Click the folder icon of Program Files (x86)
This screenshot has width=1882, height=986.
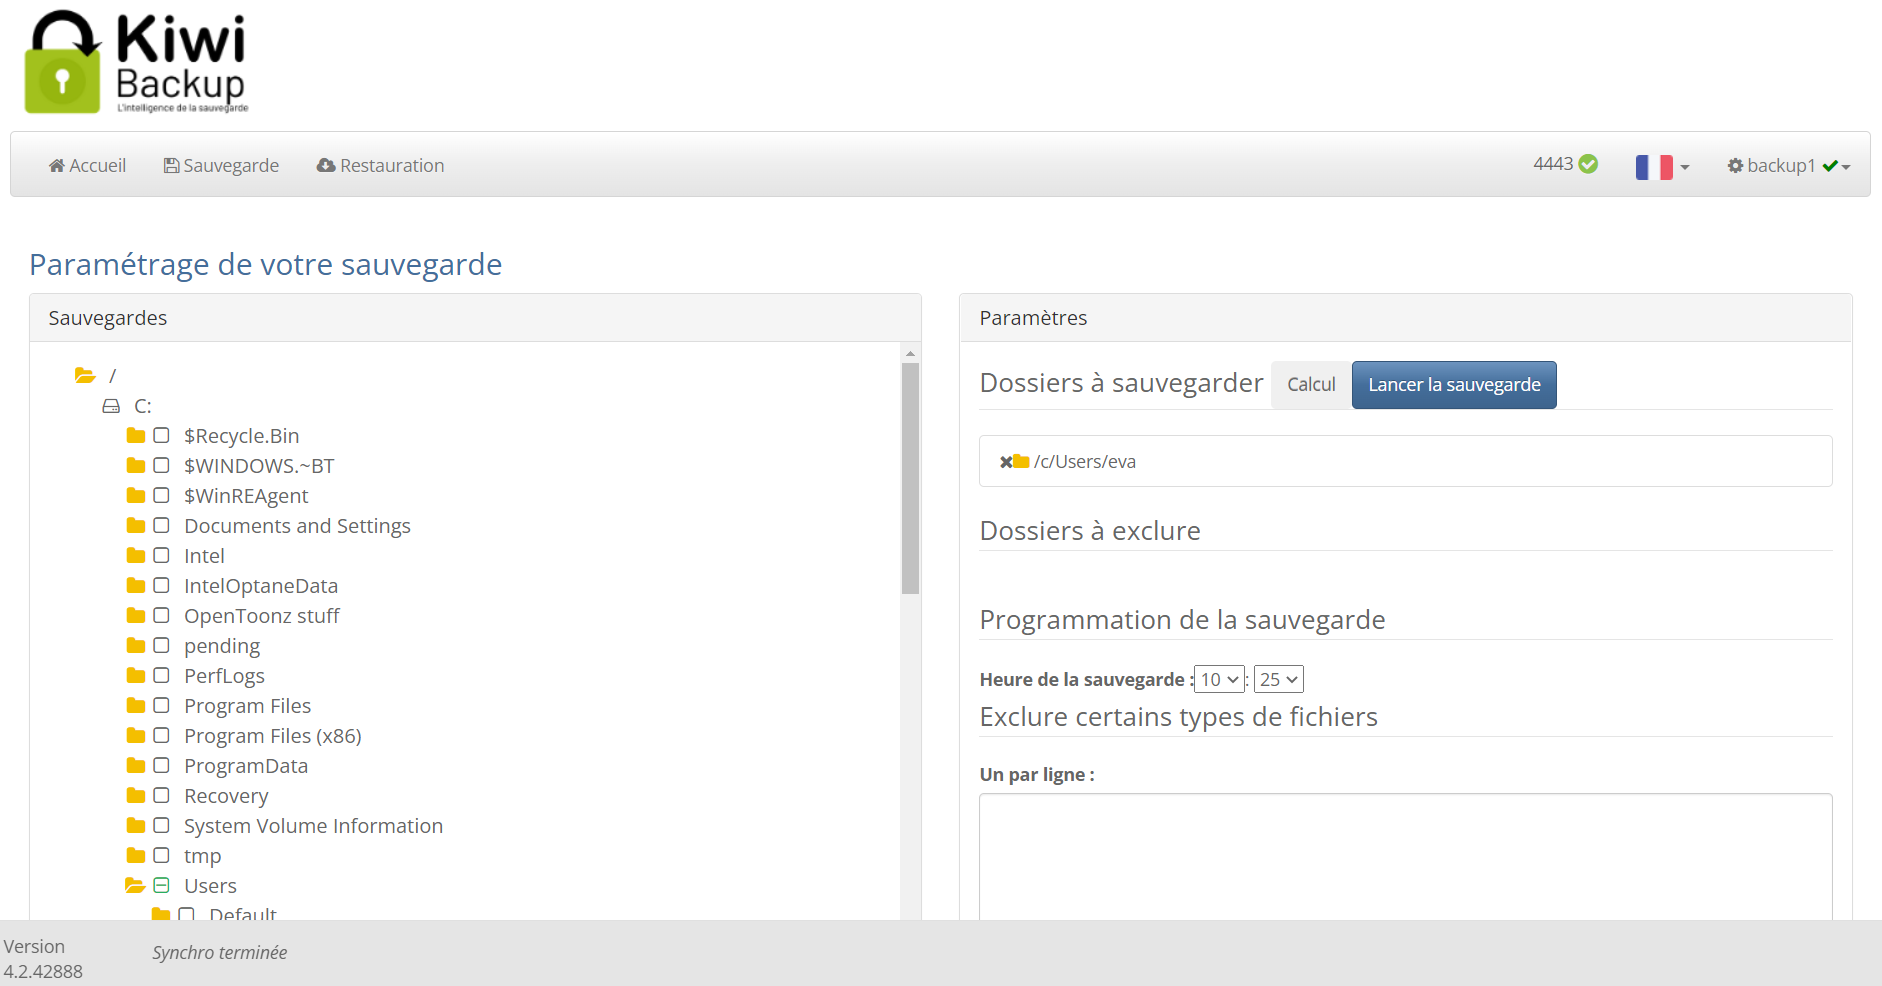click(x=136, y=736)
